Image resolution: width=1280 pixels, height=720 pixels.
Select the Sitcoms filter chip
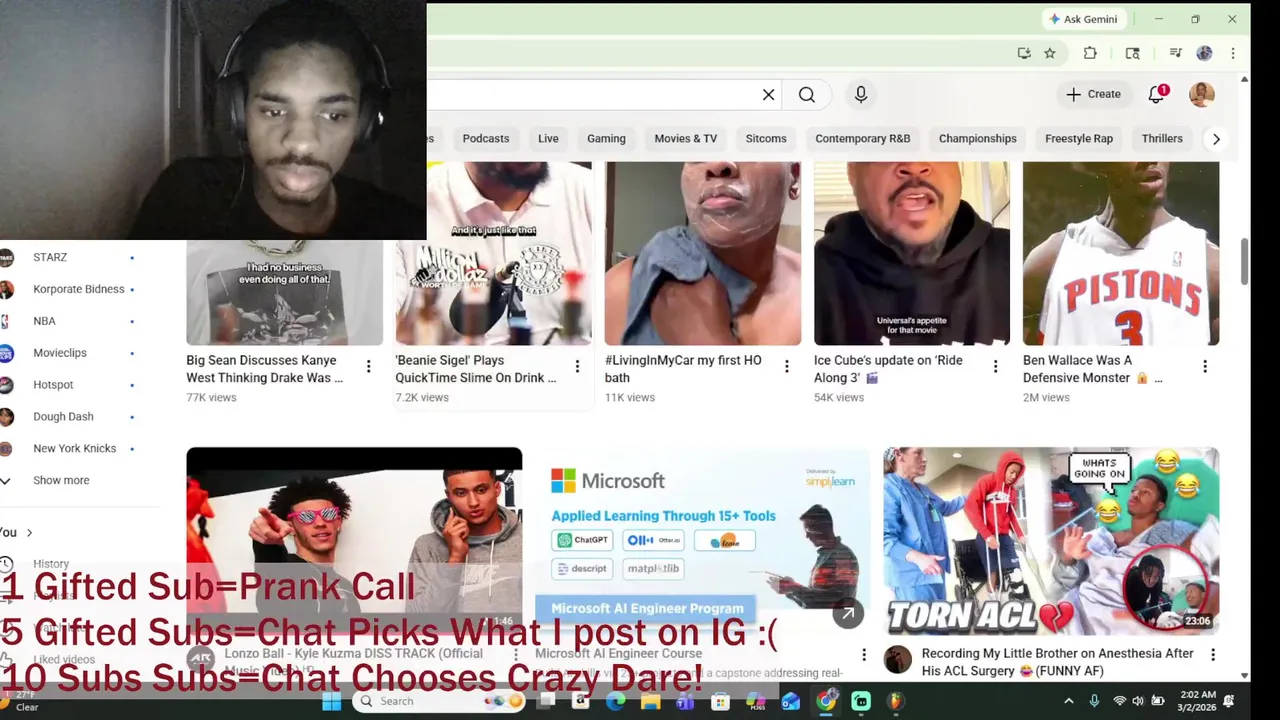pyautogui.click(x=766, y=139)
